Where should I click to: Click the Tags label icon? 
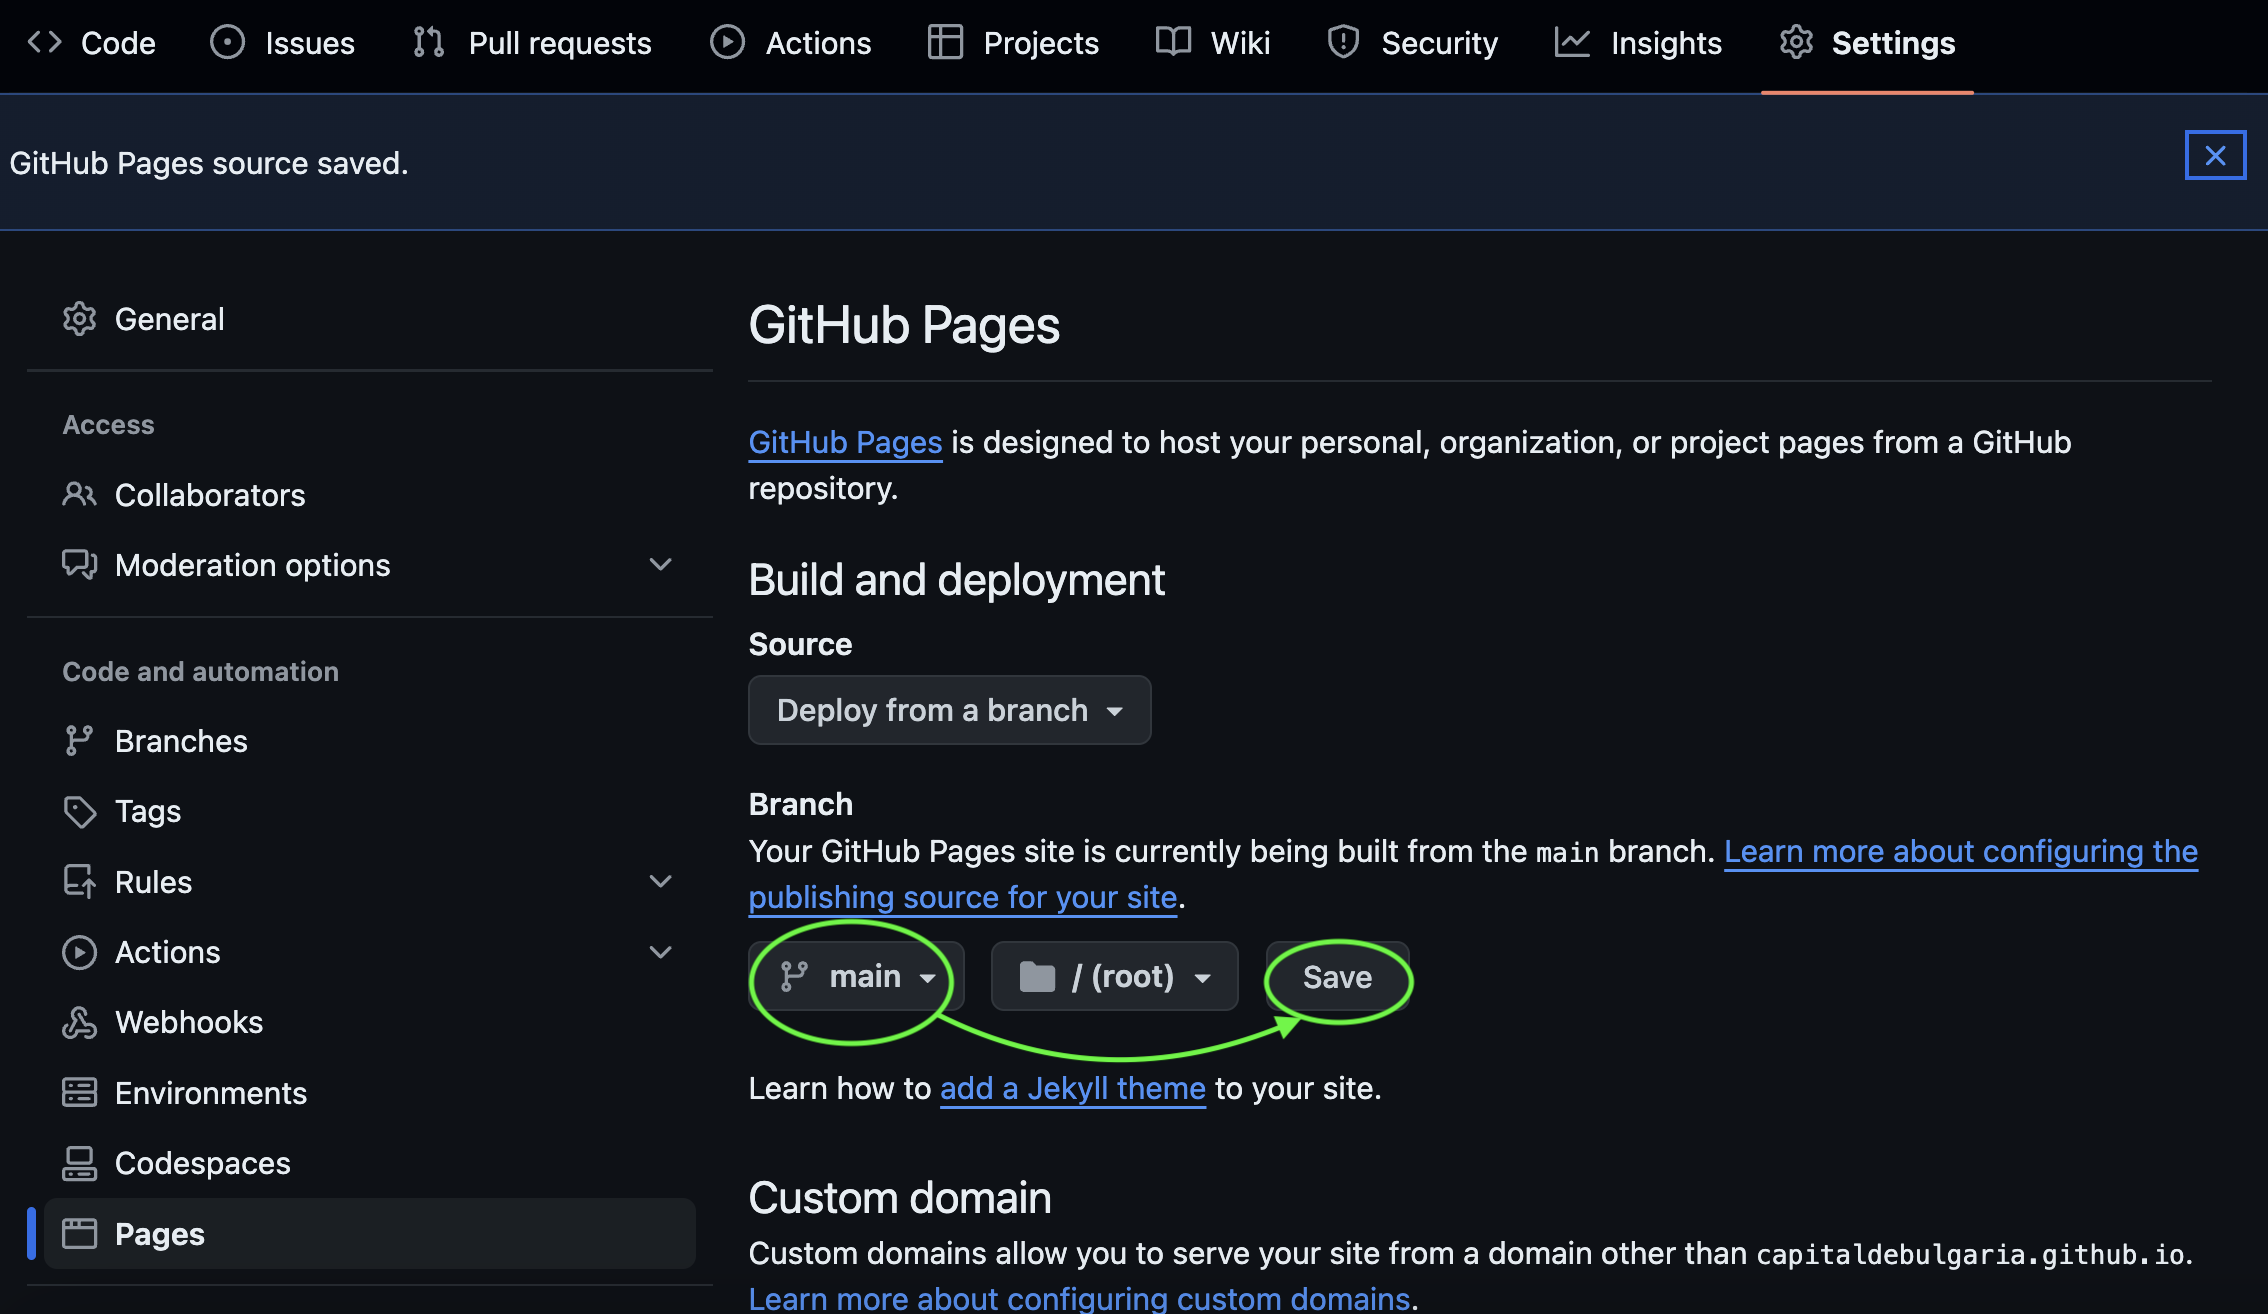(x=79, y=811)
